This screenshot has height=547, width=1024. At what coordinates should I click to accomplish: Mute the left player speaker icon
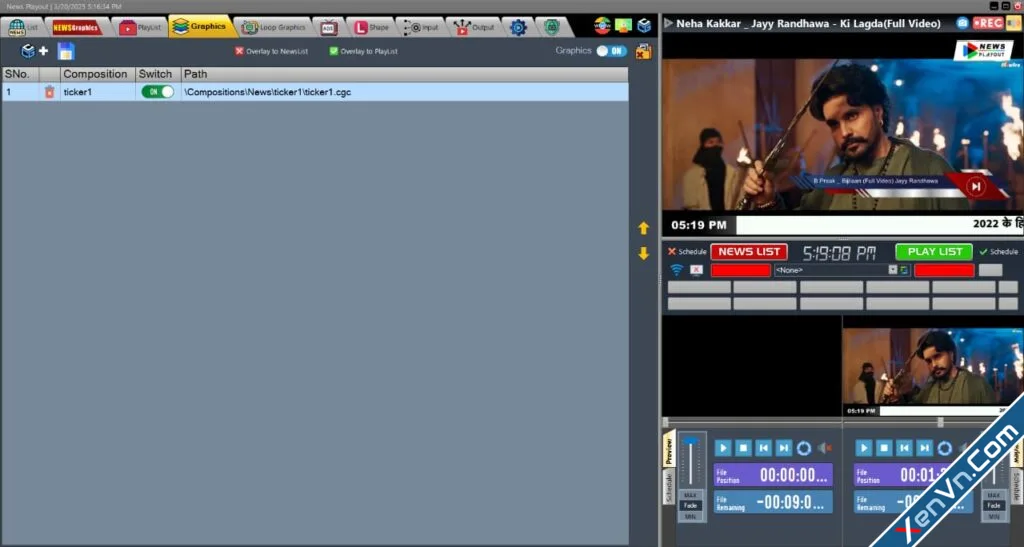tap(825, 448)
